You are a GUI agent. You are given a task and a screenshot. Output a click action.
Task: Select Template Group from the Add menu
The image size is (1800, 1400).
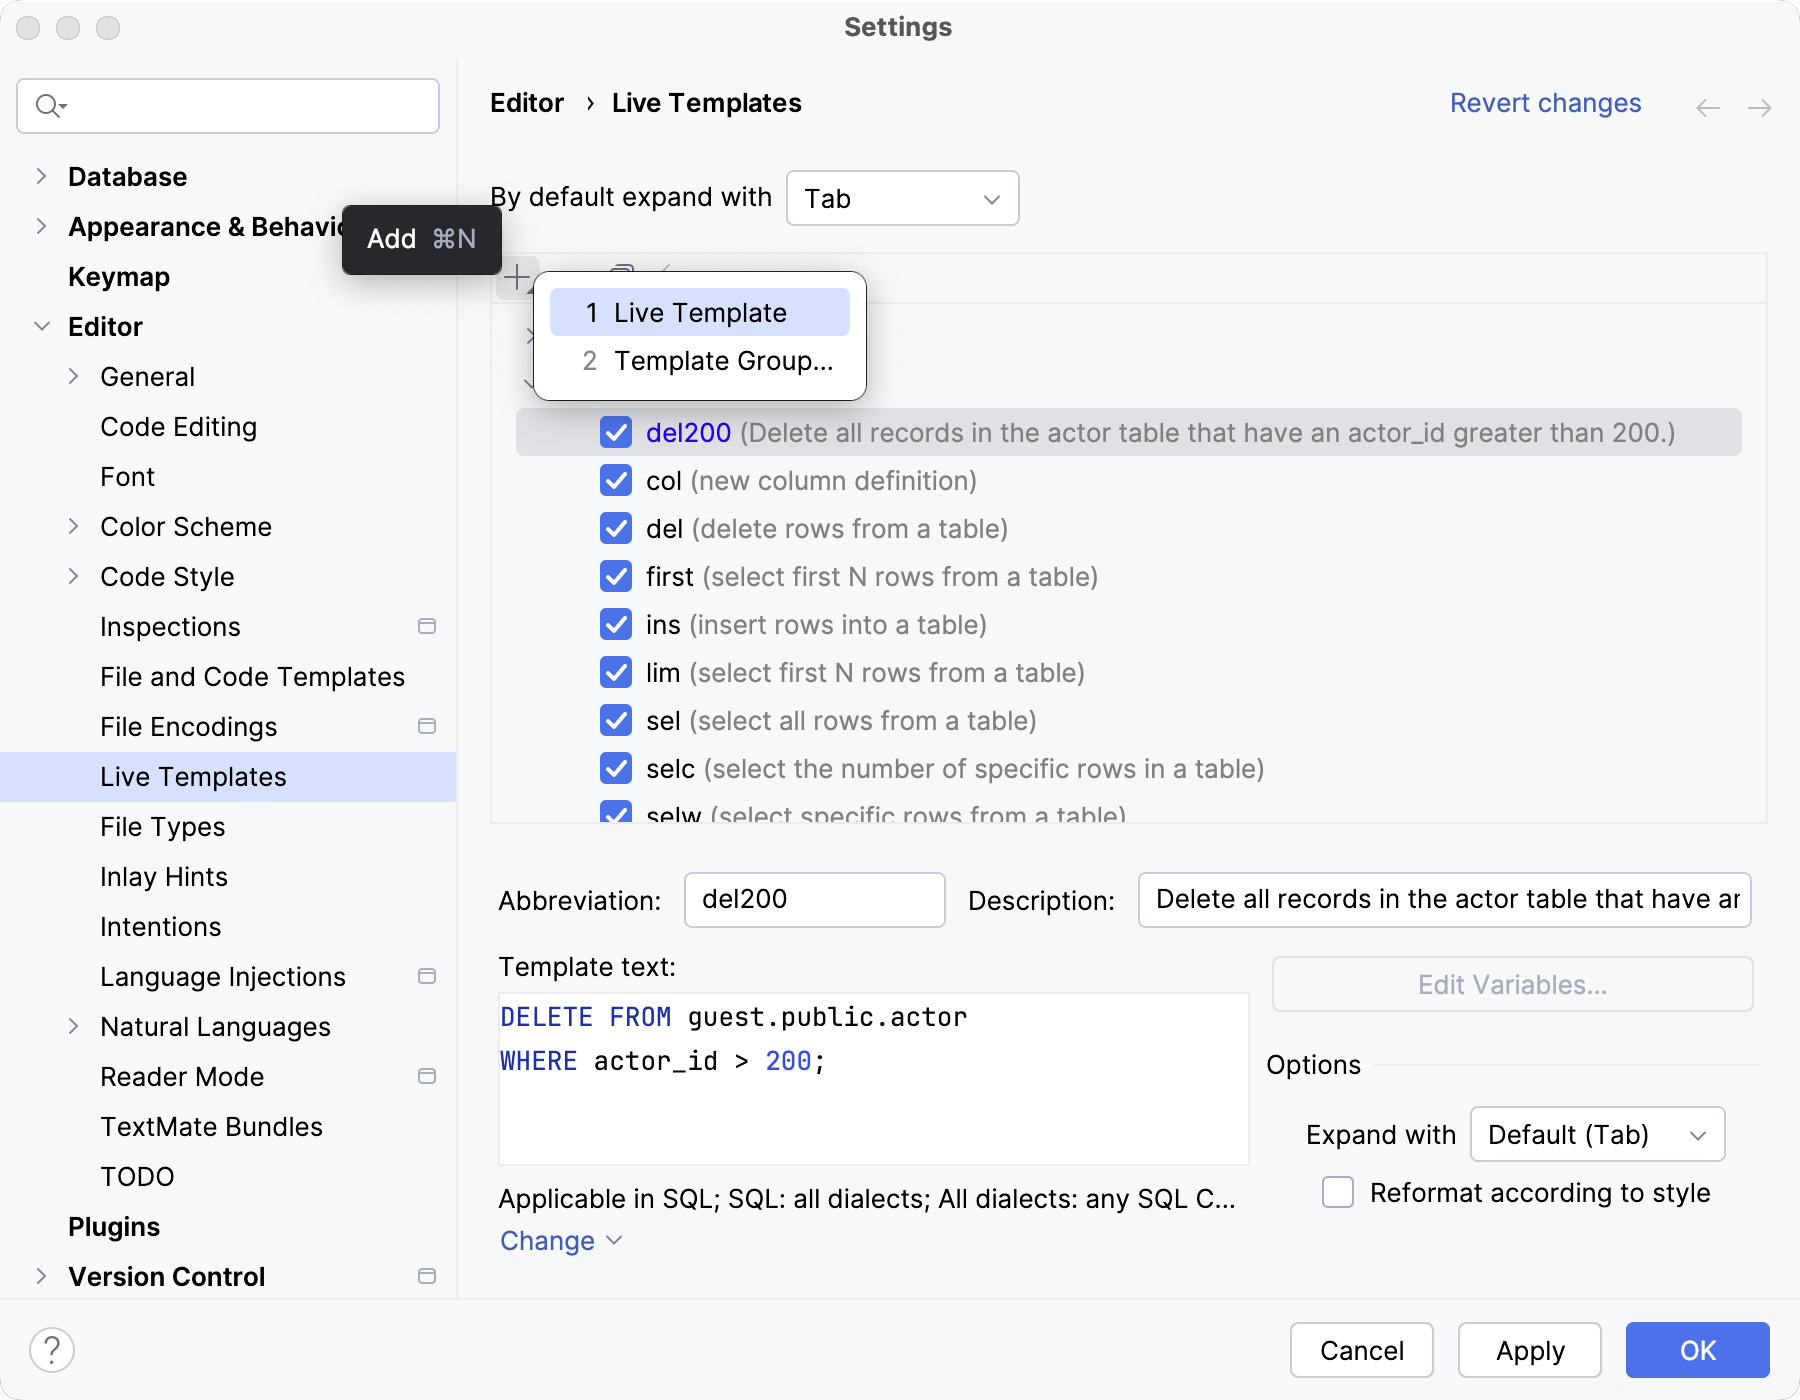click(x=699, y=361)
